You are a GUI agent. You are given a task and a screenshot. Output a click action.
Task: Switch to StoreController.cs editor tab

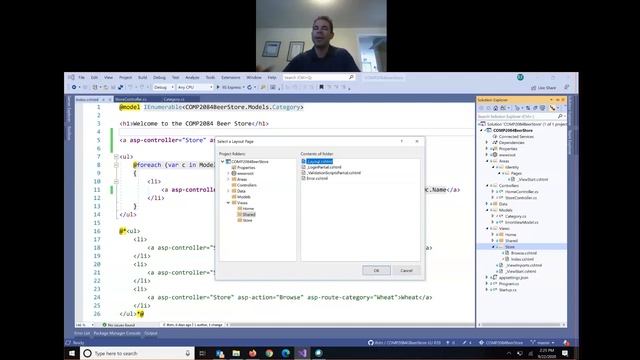[131, 99]
